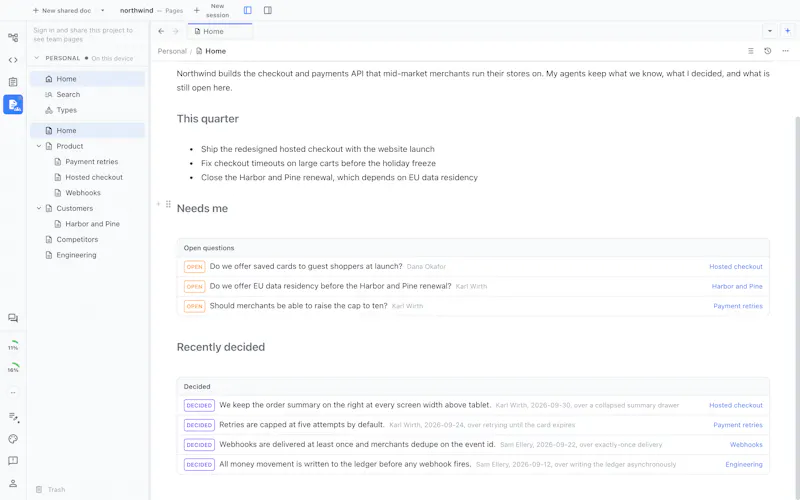
Task: Click plus icon beside Needs me heading
Action: [158, 204]
